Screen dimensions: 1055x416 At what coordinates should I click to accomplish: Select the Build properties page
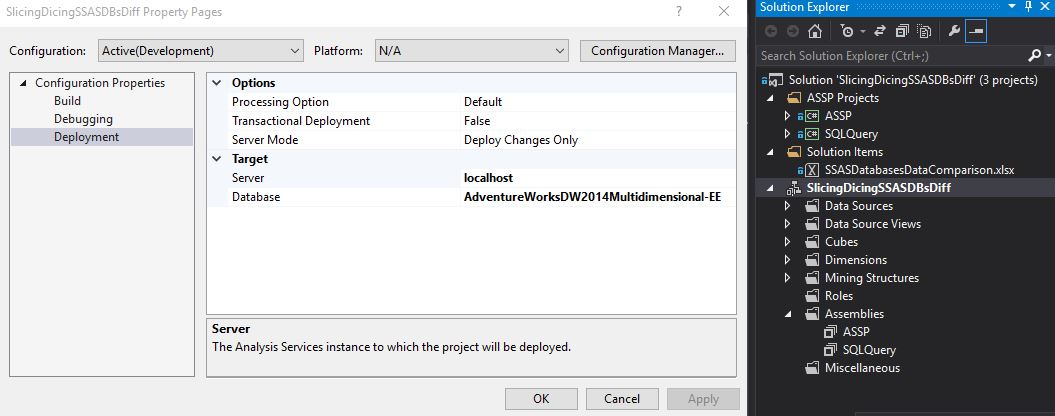[x=67, y=101]
